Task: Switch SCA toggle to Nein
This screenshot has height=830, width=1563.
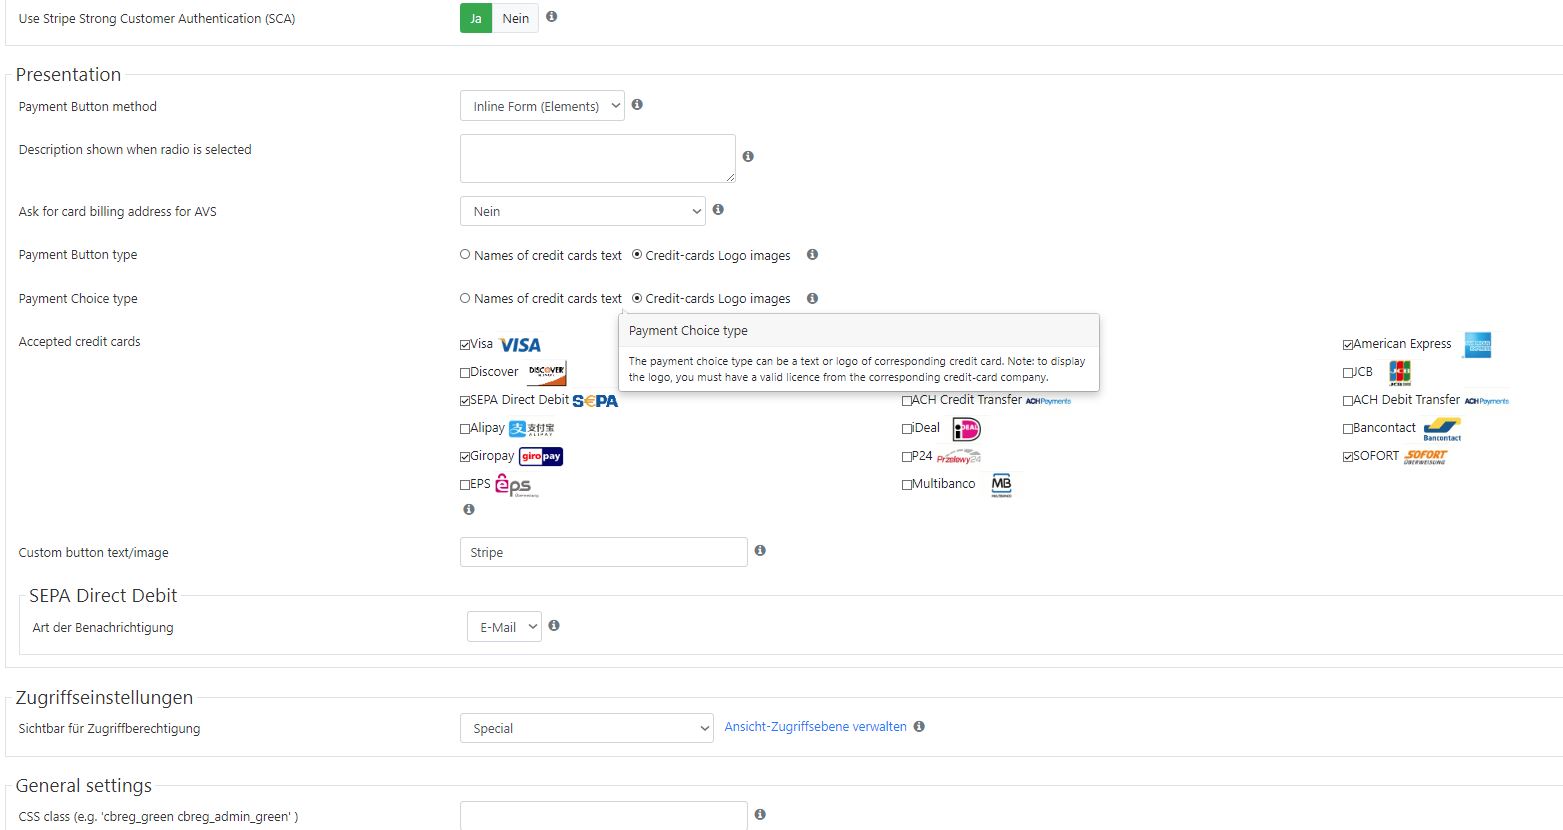Action: (516, 18)
